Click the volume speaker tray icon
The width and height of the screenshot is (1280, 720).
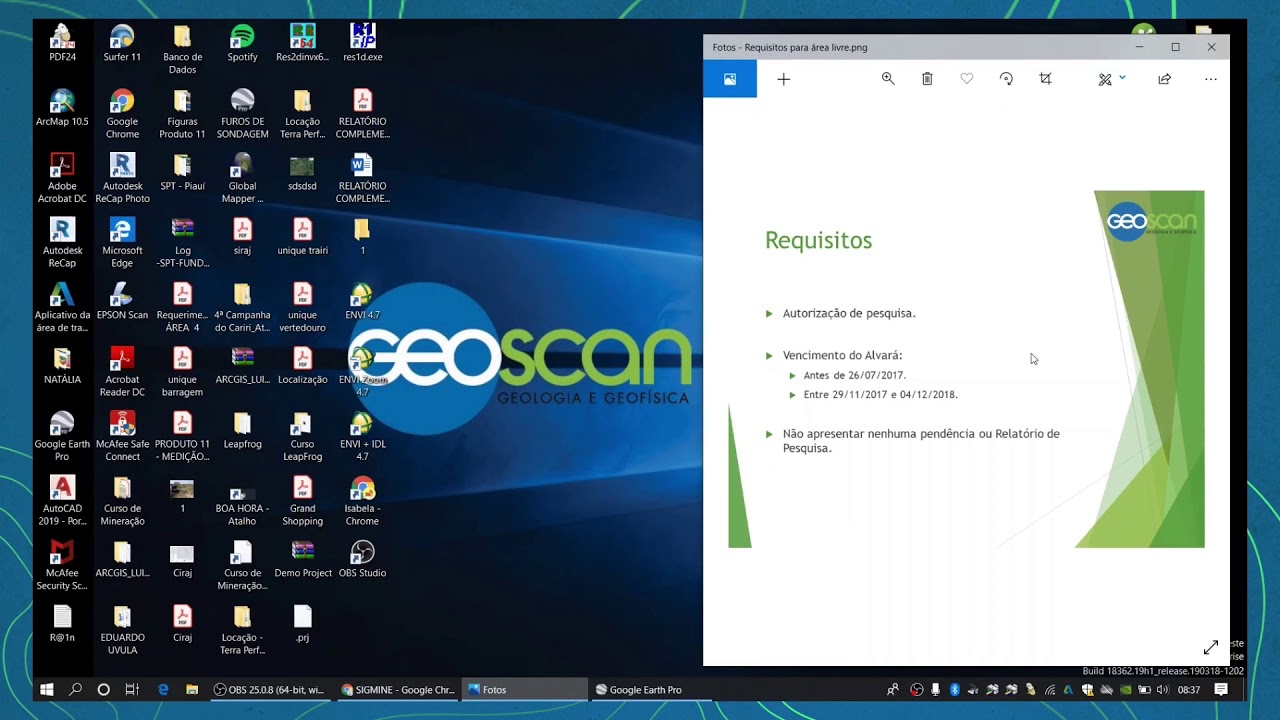pos(1162,690)
